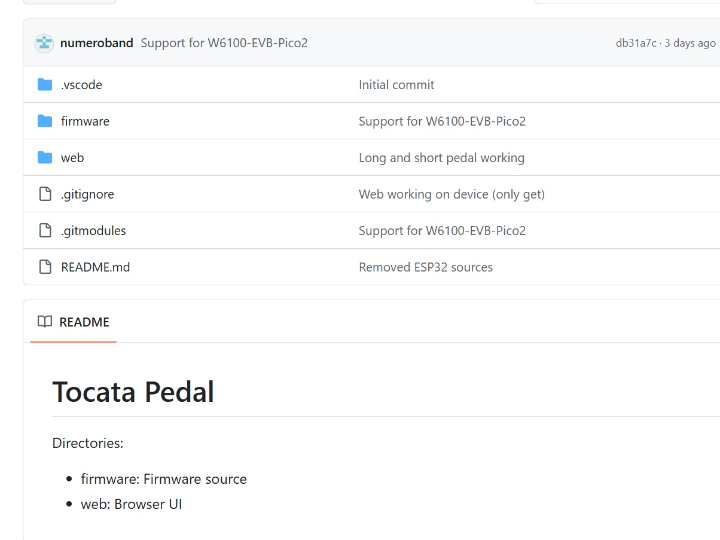
Task: Open the numeroband author profile link
Action: [97, 43]
